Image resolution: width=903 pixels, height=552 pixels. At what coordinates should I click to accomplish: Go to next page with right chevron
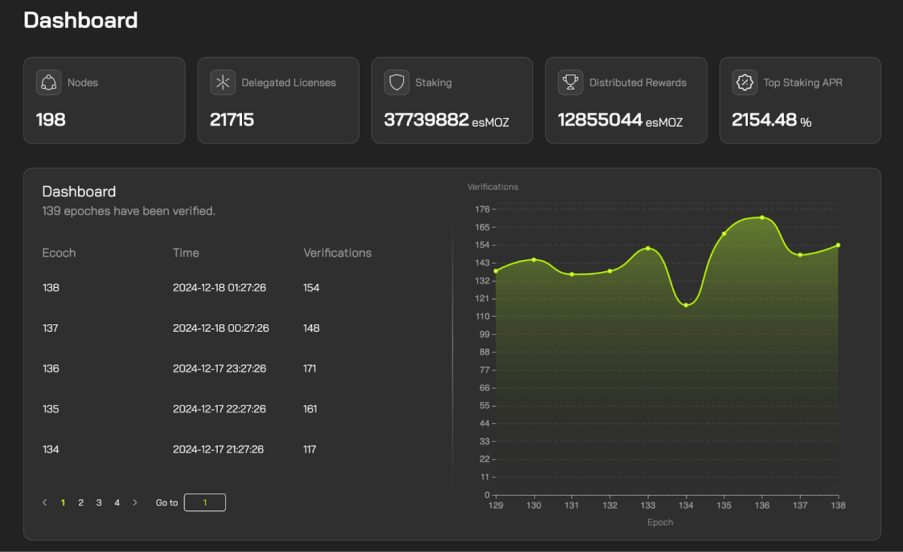135,503
